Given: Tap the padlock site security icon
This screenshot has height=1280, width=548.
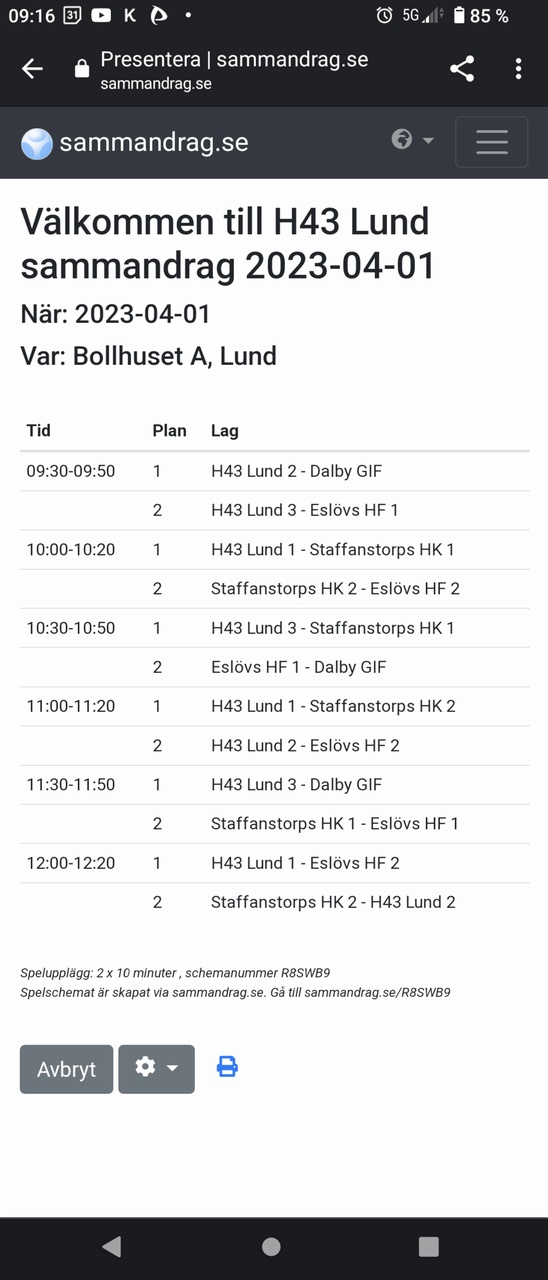Looking at the screenshot, I should point(82,69).
